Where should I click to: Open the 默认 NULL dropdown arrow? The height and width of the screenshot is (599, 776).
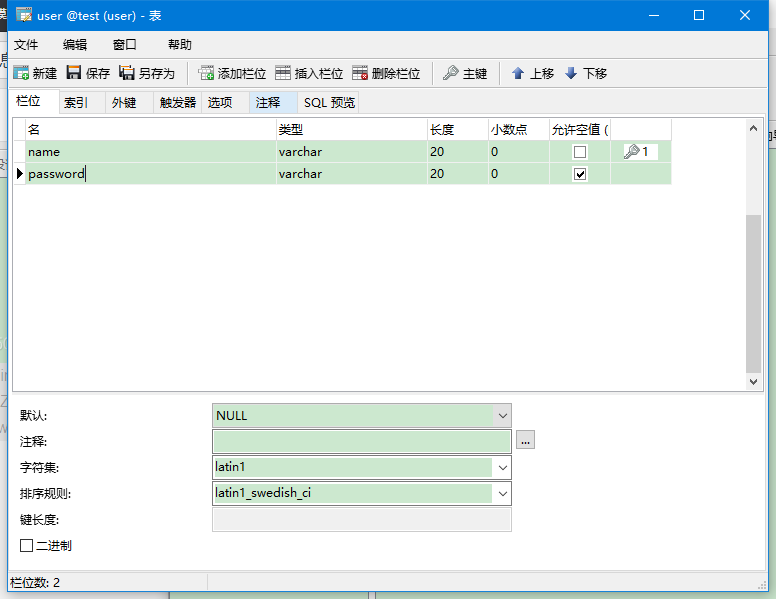click(502, 416)
